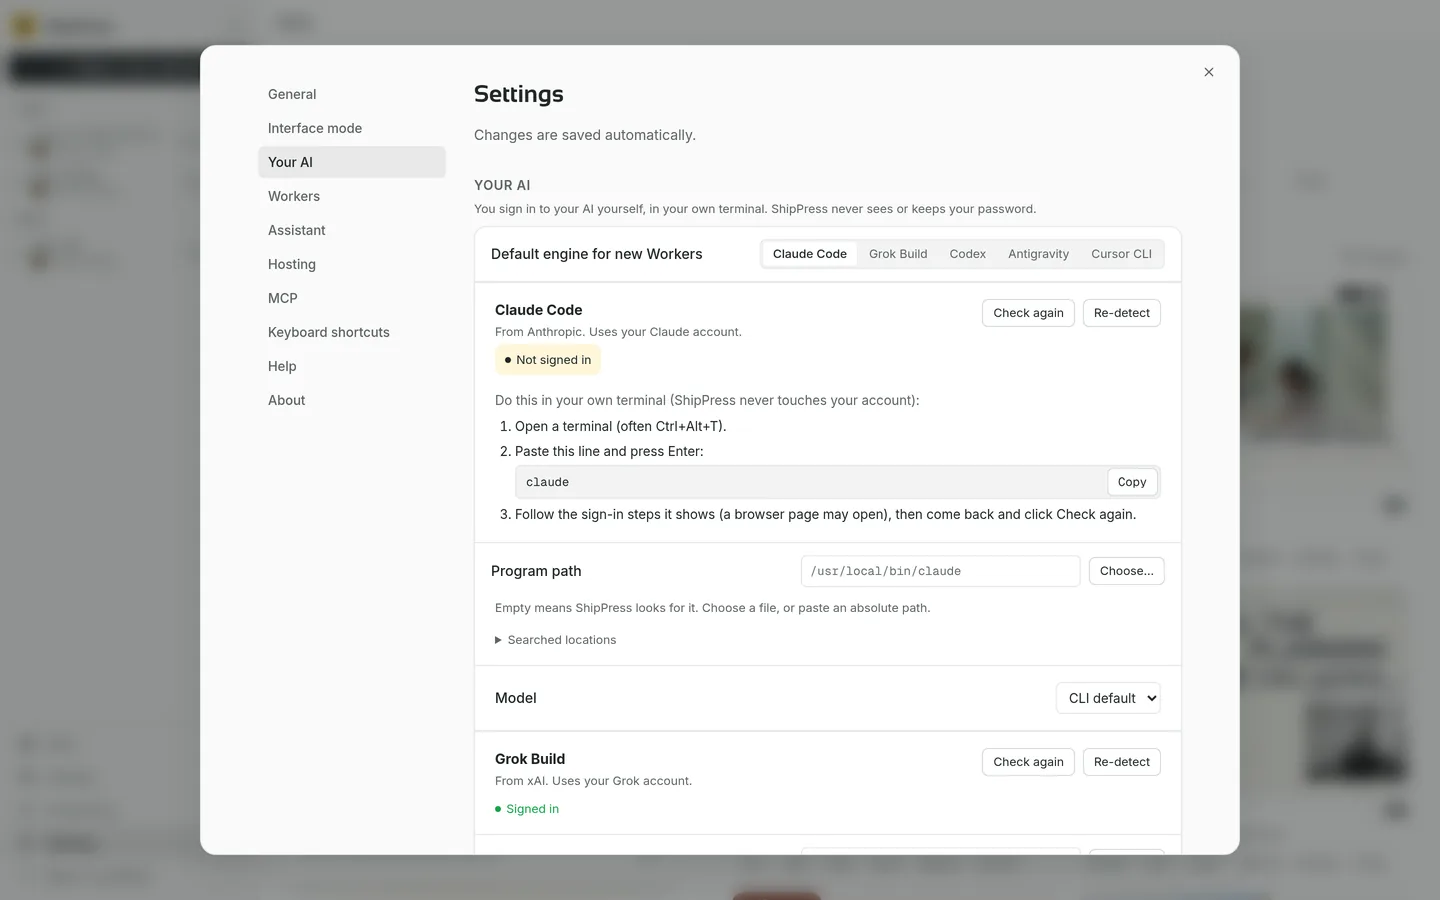Set Claude Code as default engine
Screen dimensions: 1440x900
(810, 254)
